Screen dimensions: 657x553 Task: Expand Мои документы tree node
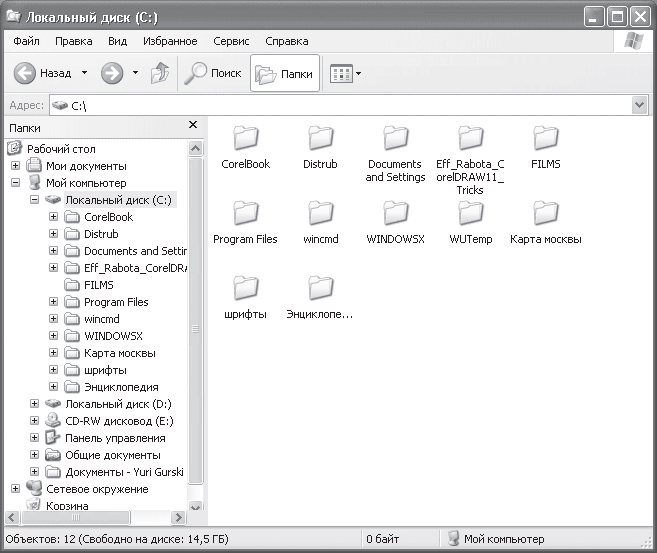pos(16,165)
